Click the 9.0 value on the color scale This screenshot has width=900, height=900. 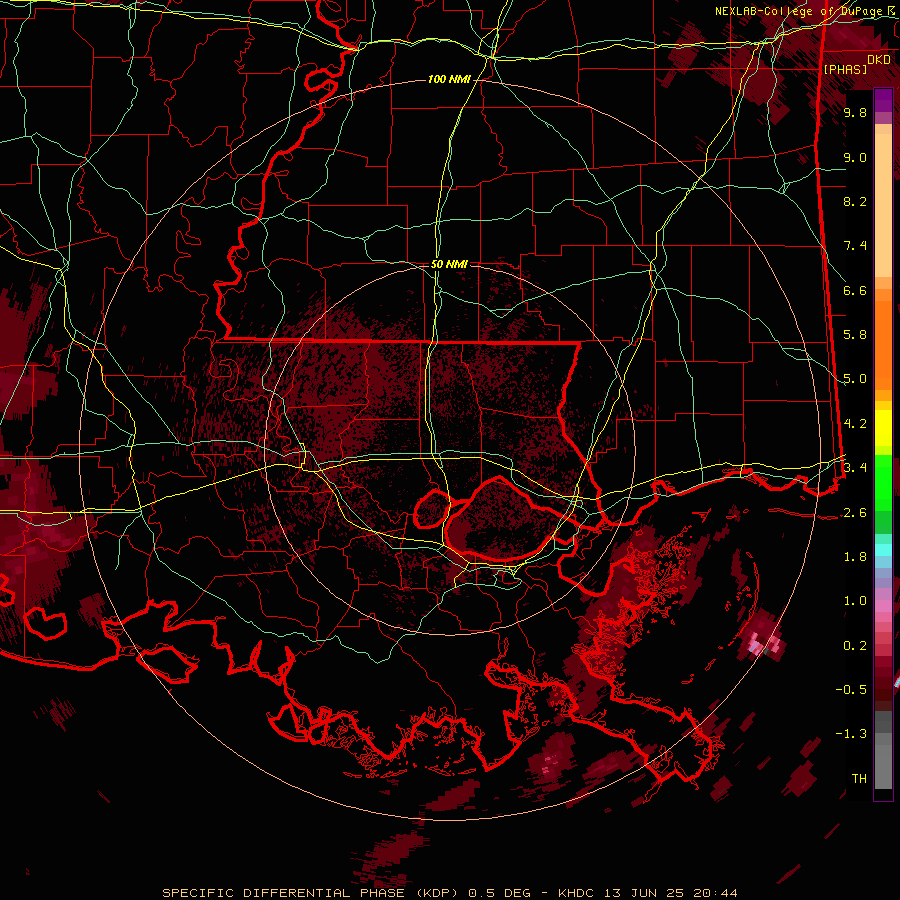pos(855,158)
